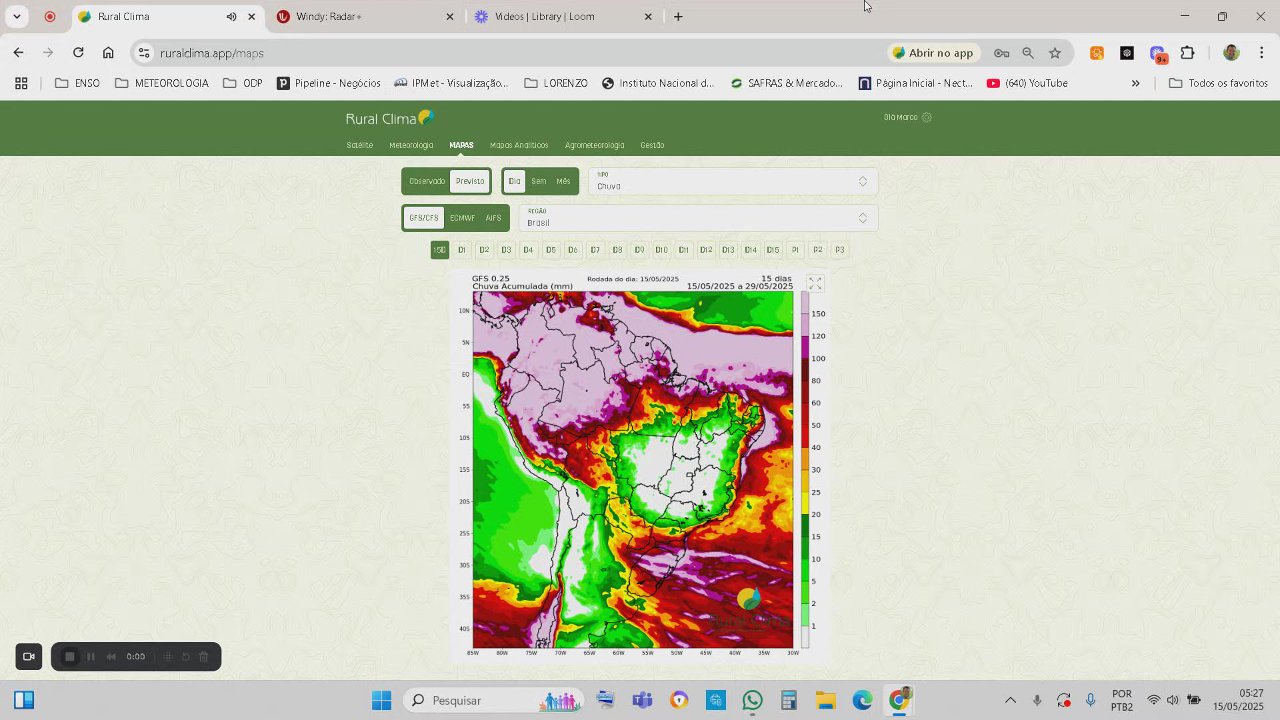Open the Windows Start menu
This screenshot has width=1280, height=720.
tap(381, 700)
